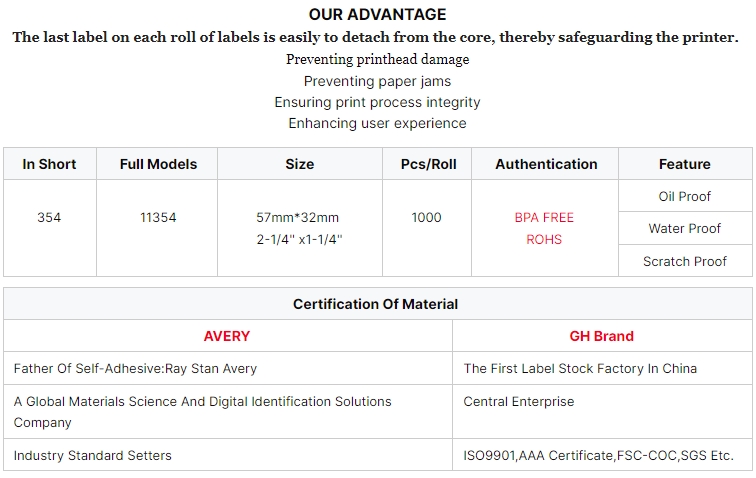
Task: Select the Authentication column header
Action: click(545, 164)
